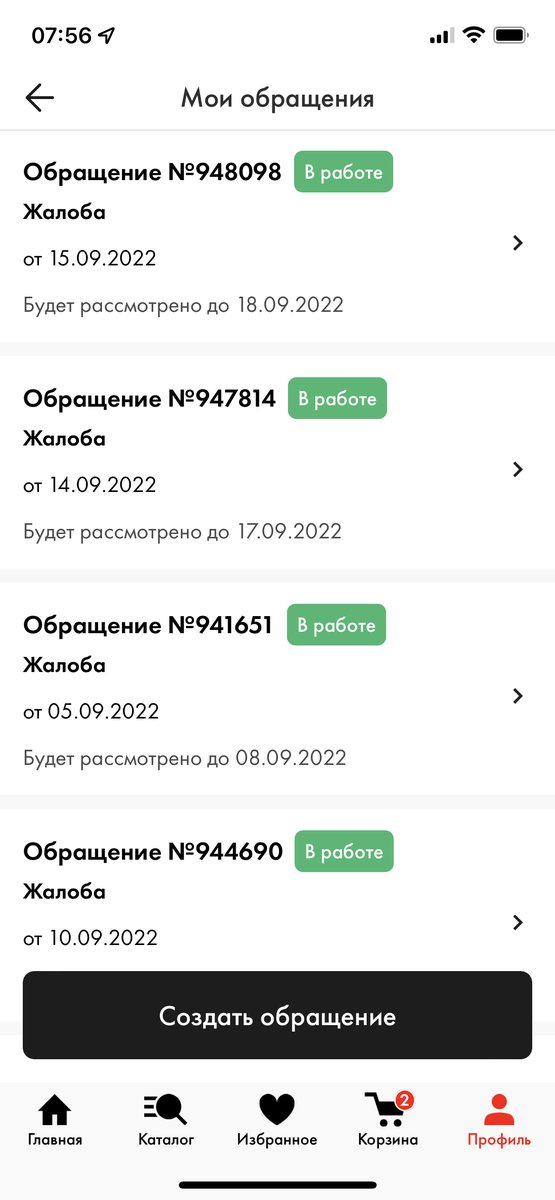
Task: Tap В работе badge on №947814
Action: 338,398
